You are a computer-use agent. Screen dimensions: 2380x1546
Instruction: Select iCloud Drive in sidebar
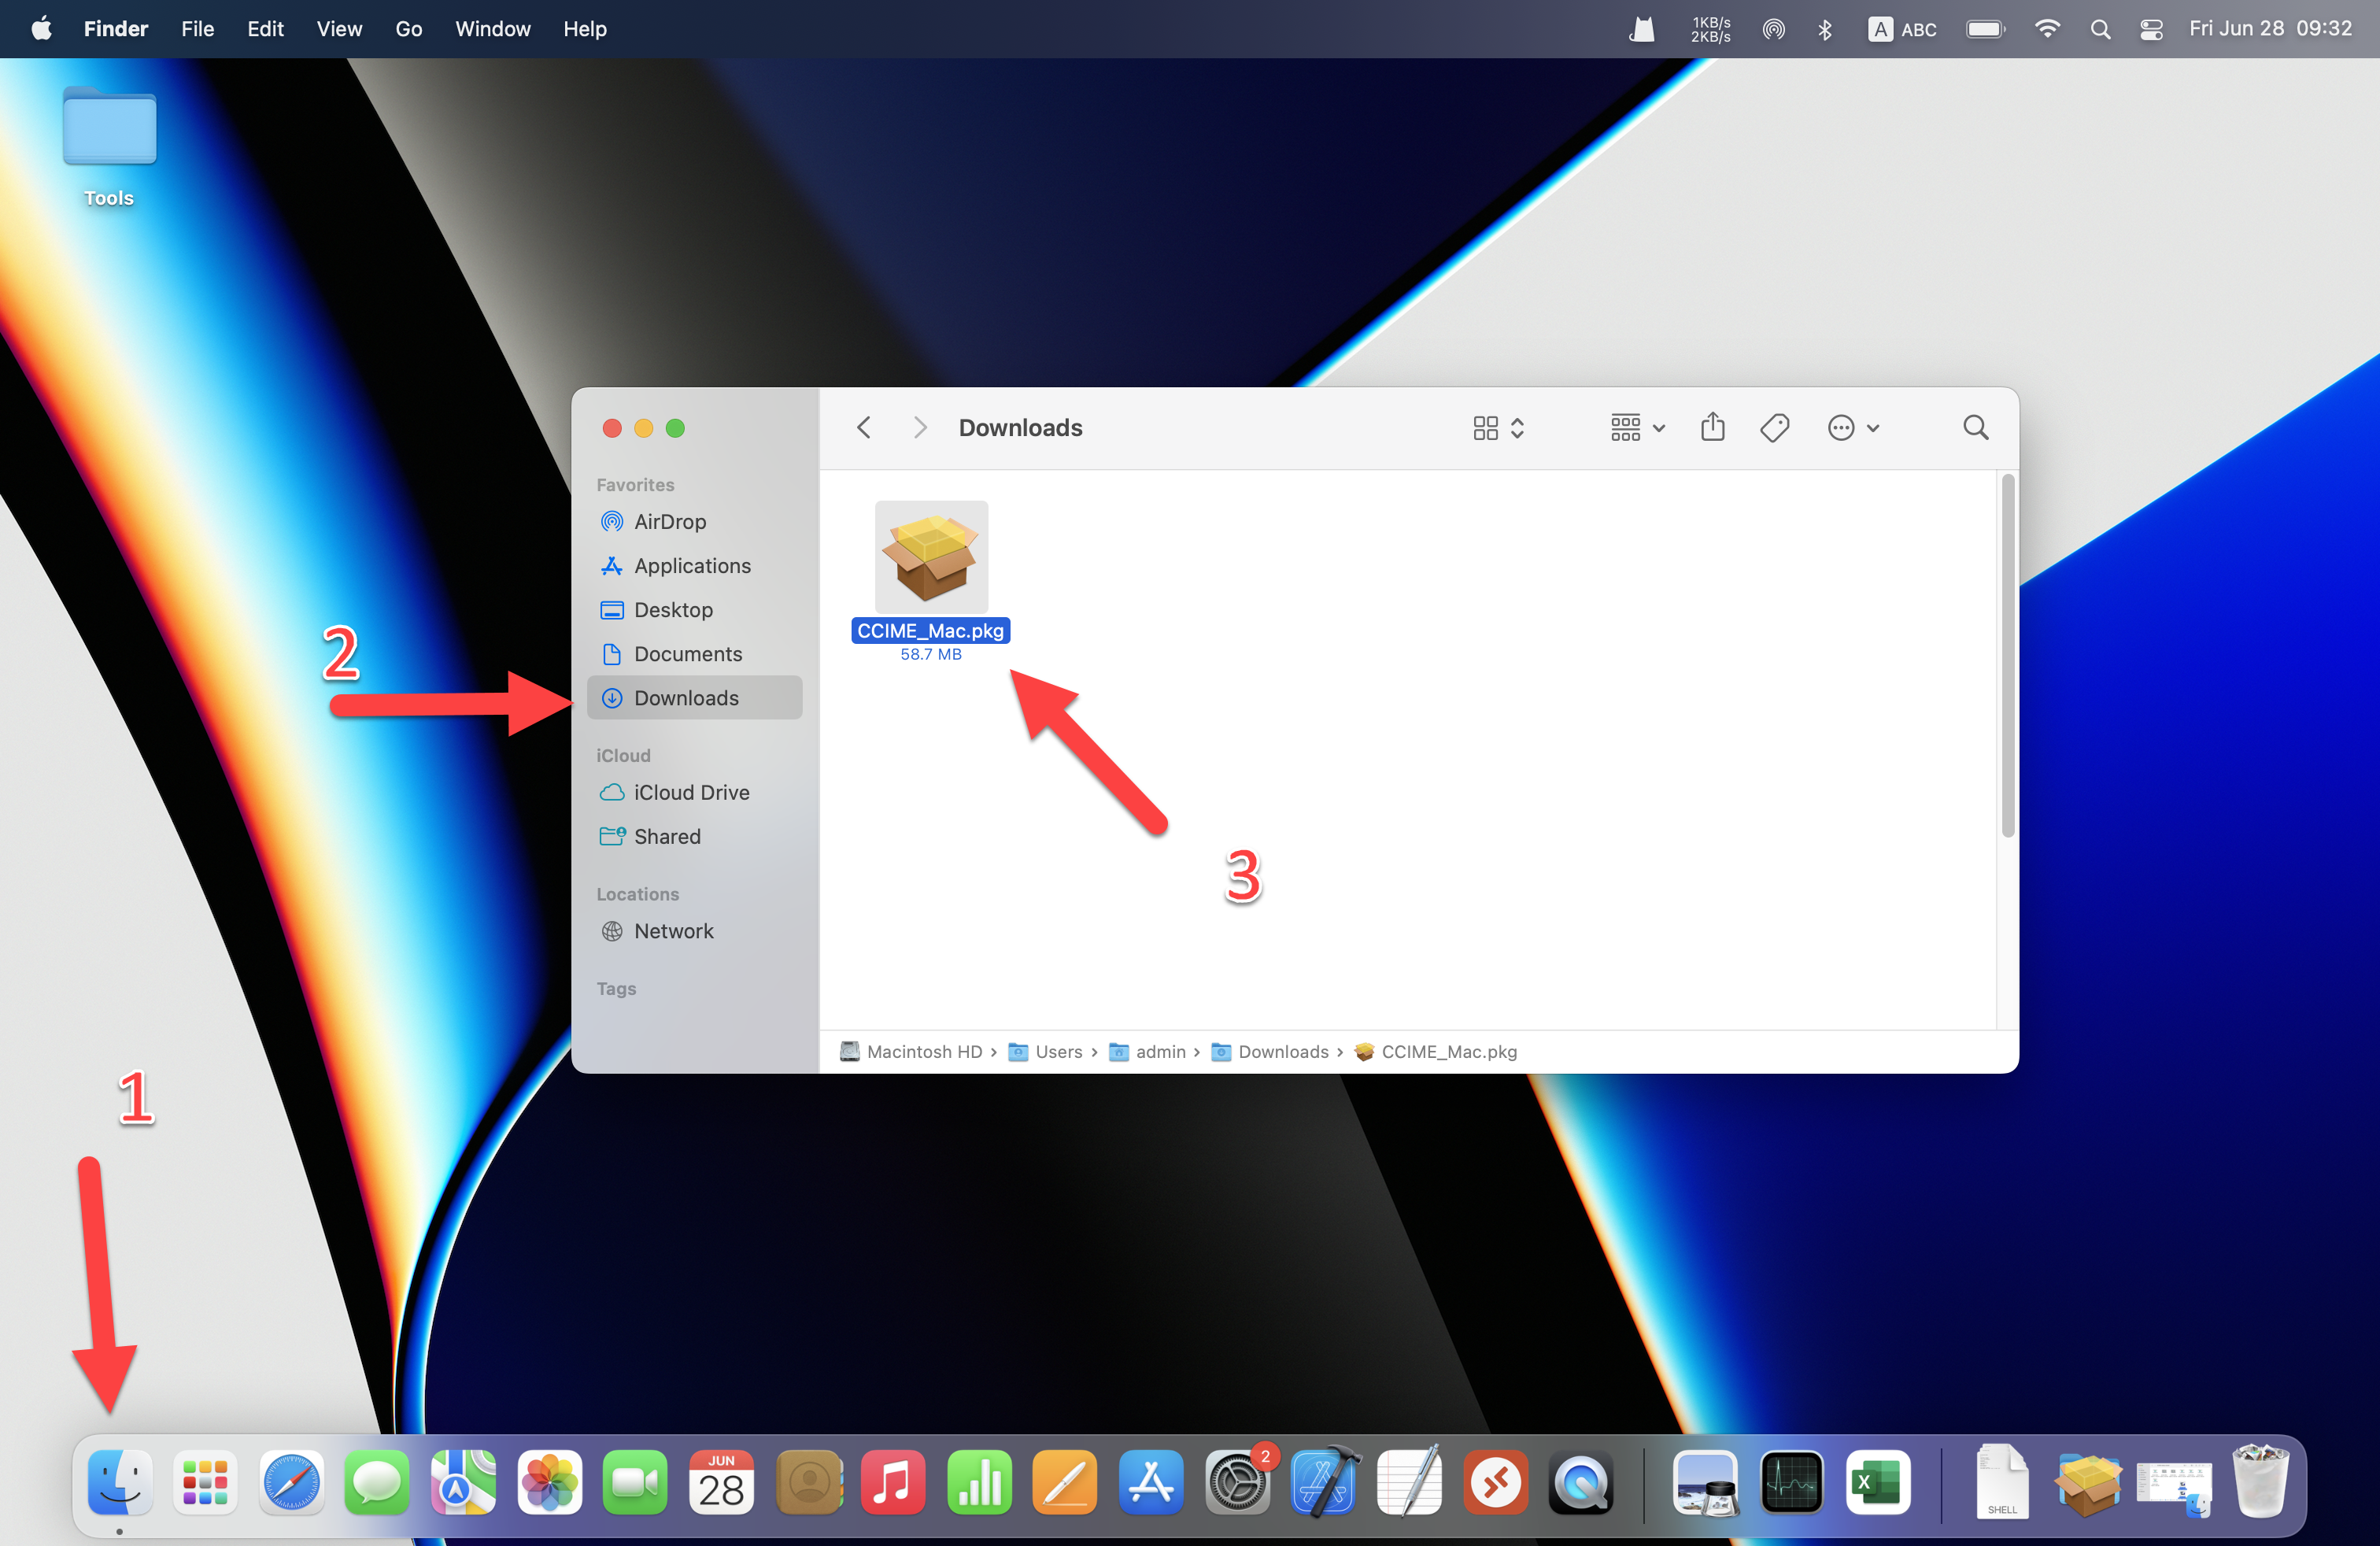pos(690,792)
